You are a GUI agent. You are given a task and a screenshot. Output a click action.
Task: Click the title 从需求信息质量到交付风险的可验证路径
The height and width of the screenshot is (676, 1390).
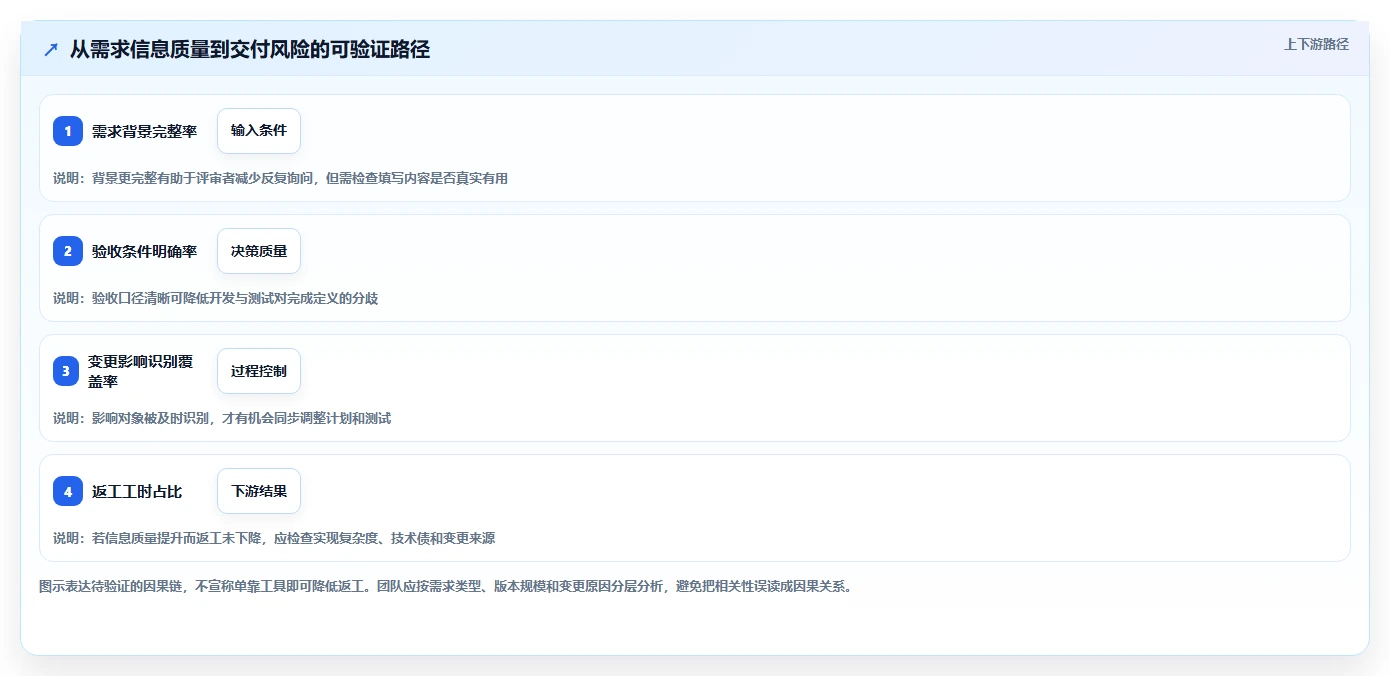pyautogui.click(x=250, y=50)
